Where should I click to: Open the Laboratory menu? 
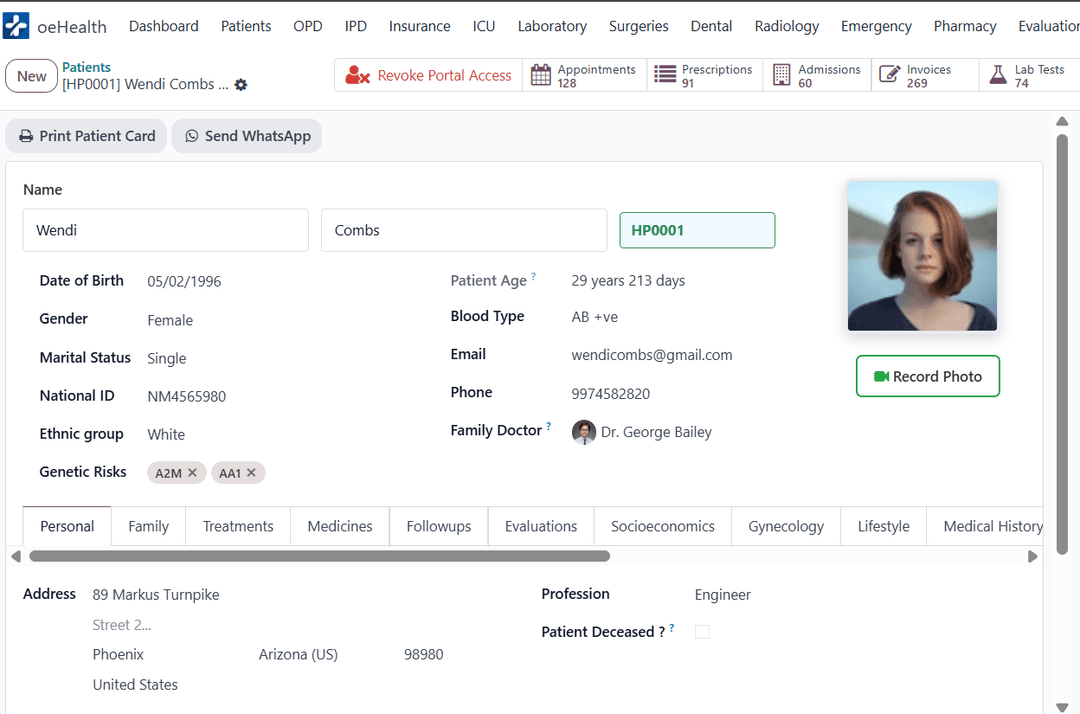[x=552, y=26]
